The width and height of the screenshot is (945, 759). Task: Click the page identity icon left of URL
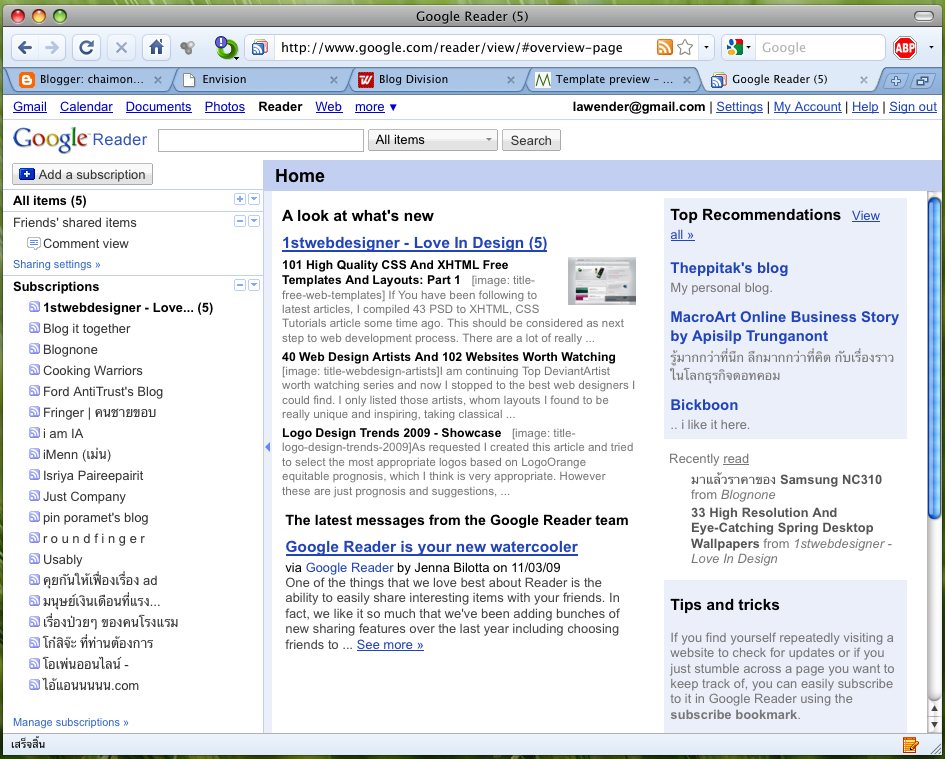point(260,47)
